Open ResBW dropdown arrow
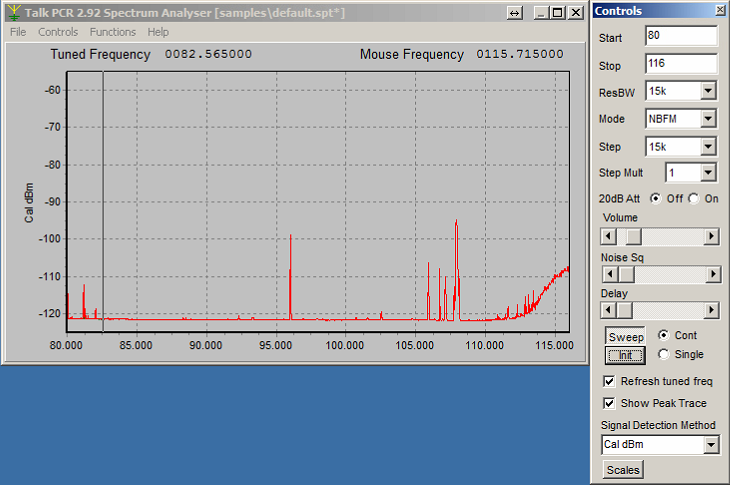The image size is (730, 485). 708,91
